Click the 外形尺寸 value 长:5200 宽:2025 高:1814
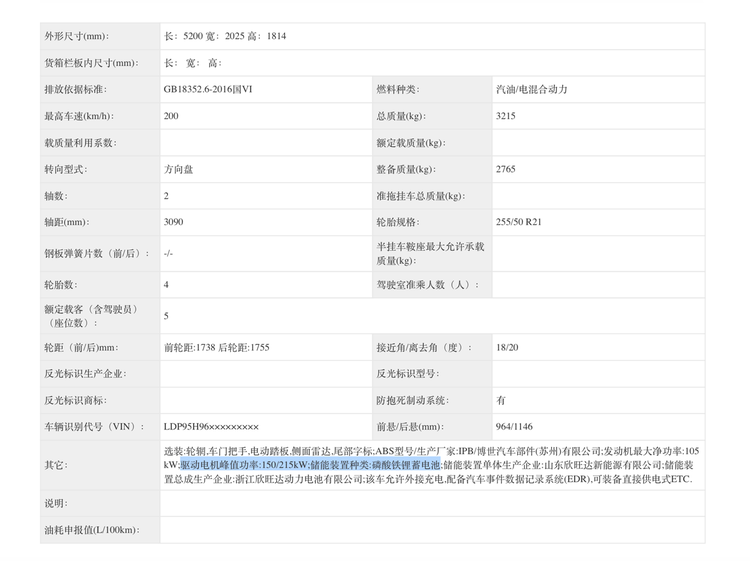Image resolution: width=750 pixels, height=561 pixels. click(225, 36)
